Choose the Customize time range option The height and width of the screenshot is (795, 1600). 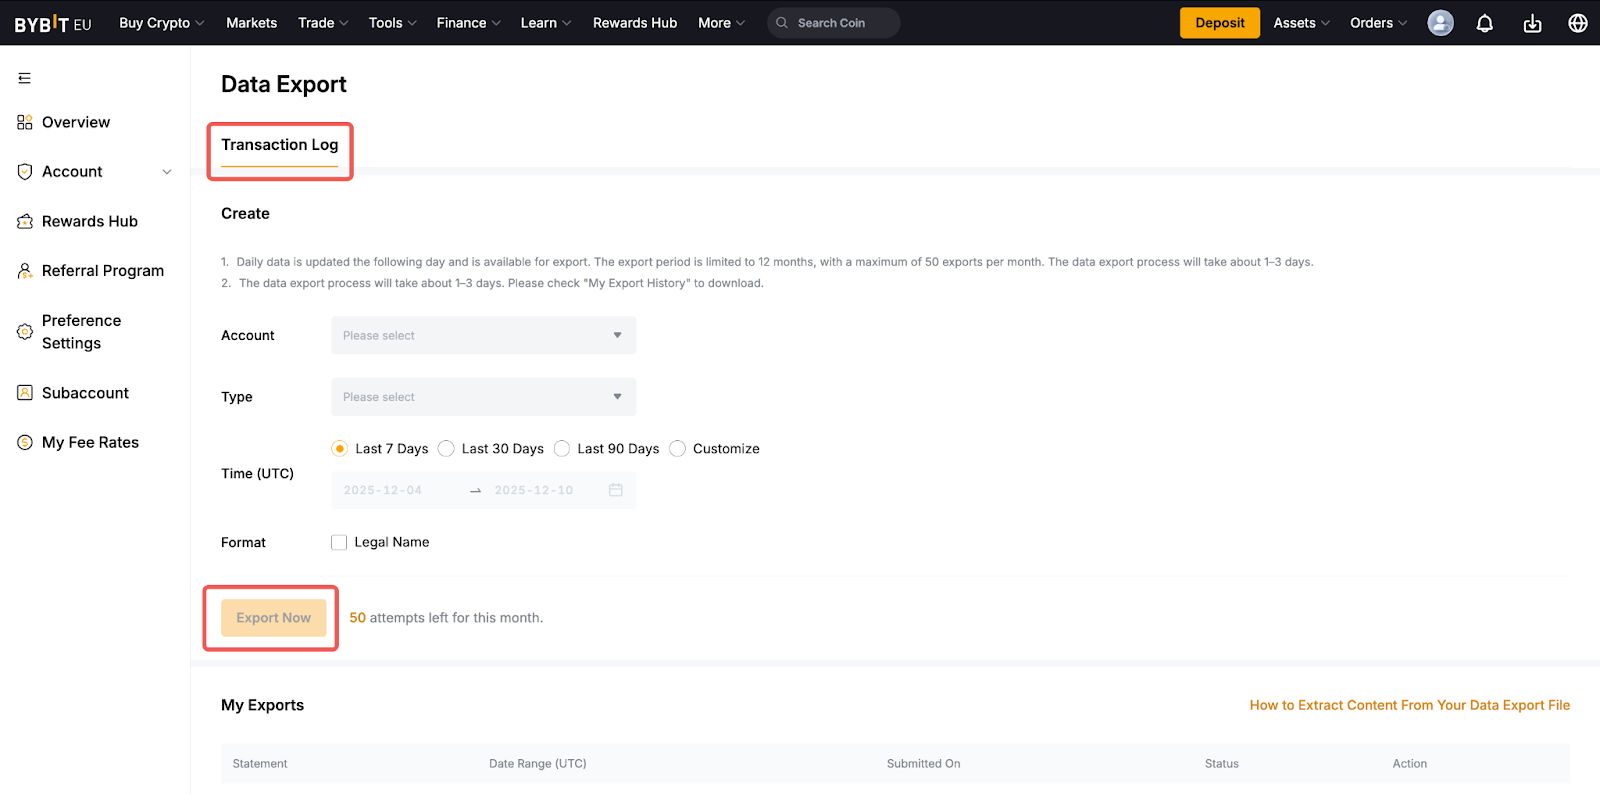coord(678,449)
